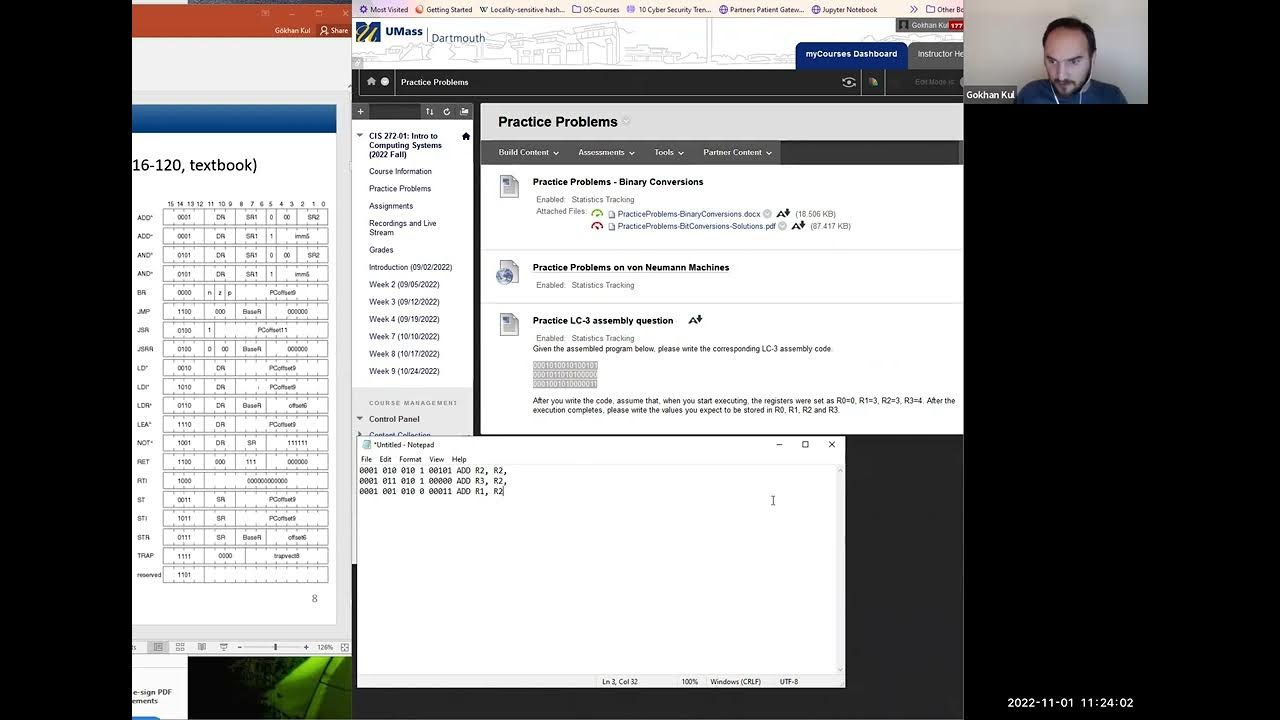
Task: Download alternative formats for BinaryConversions.docx
Action: point(783,213)
